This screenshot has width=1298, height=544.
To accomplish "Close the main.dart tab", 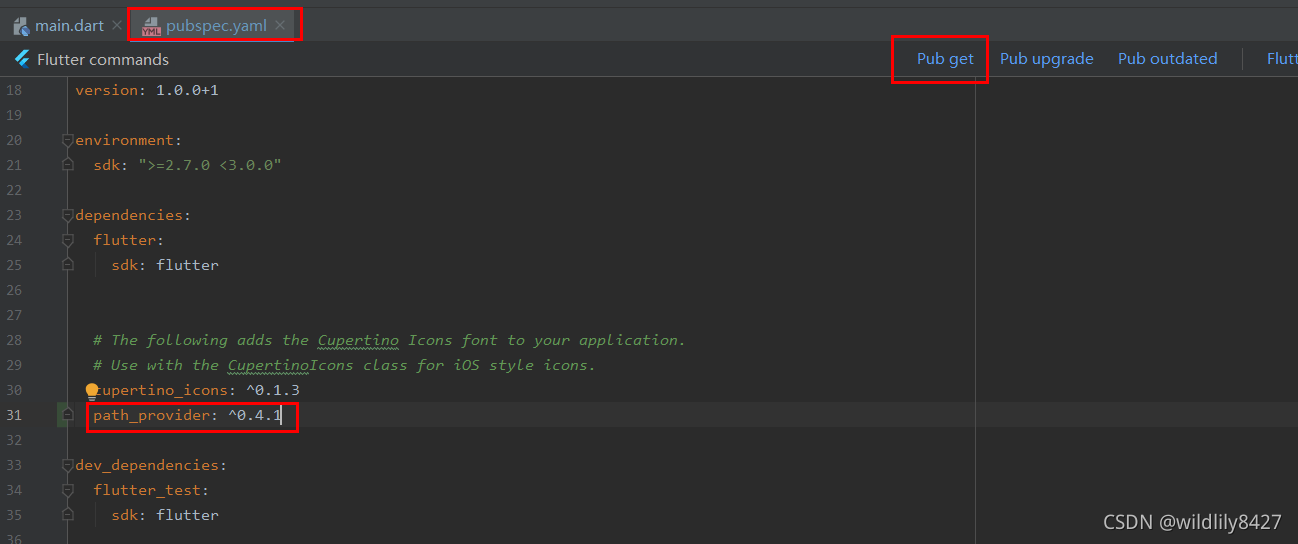I will point(117,26).
